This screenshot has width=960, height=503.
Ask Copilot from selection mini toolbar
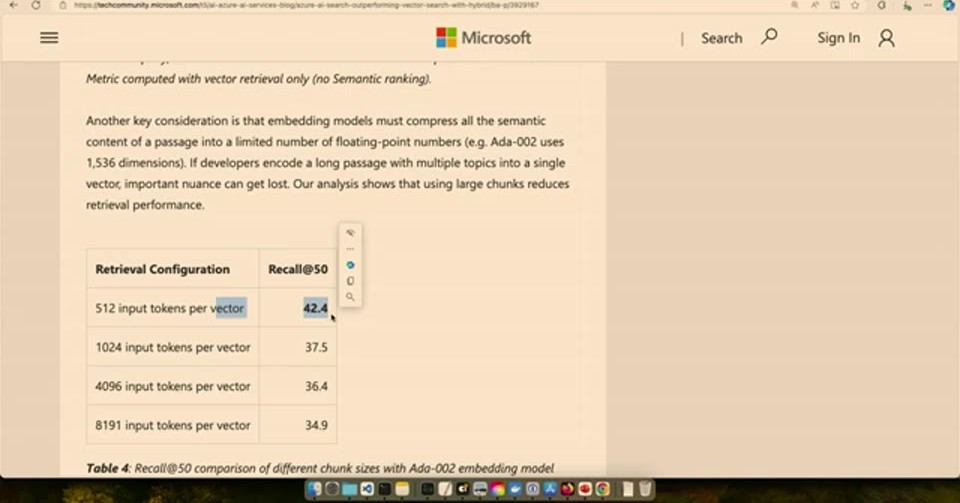[x=350, y=265]
